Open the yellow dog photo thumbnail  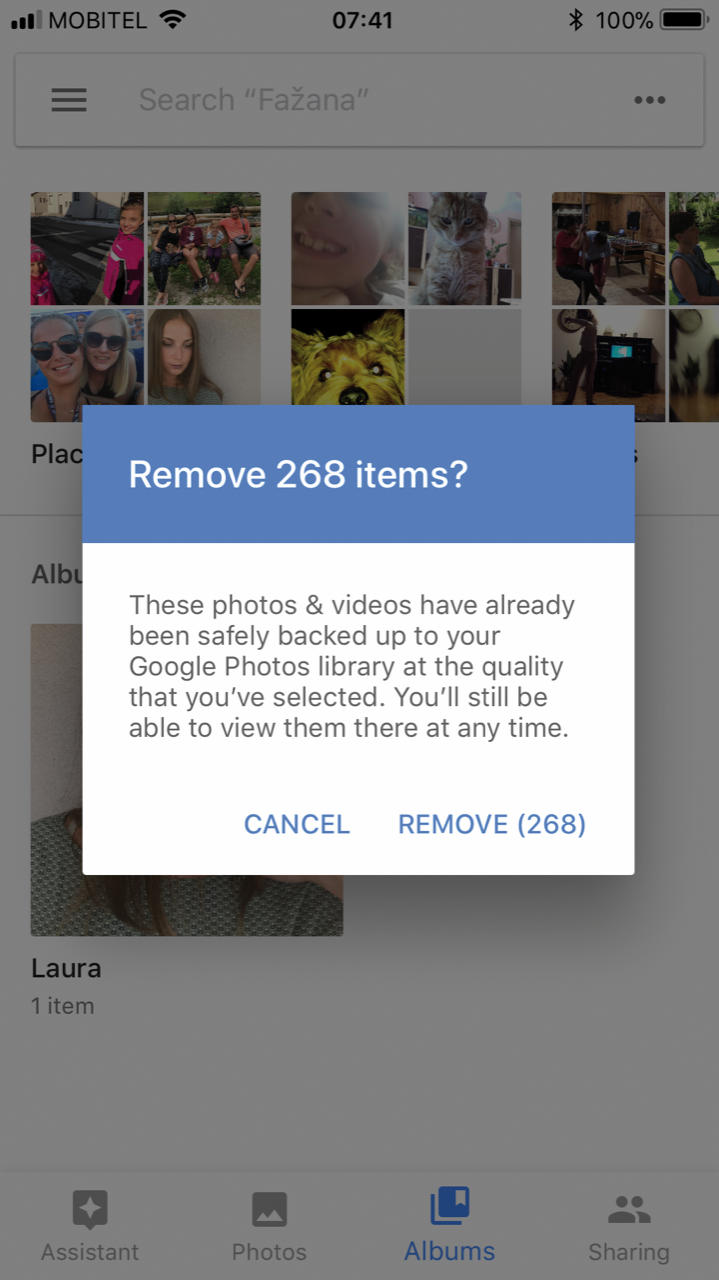348,357
